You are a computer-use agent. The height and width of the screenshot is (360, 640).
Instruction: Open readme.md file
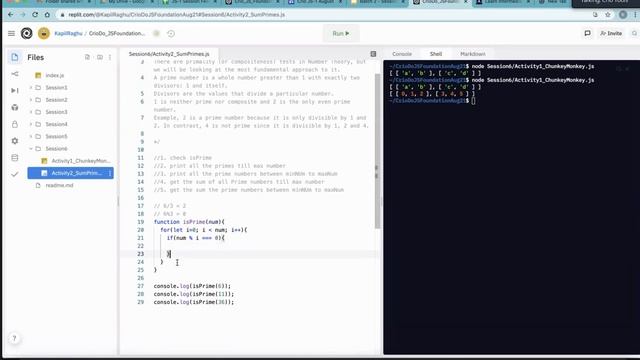[x=60, y=185]
